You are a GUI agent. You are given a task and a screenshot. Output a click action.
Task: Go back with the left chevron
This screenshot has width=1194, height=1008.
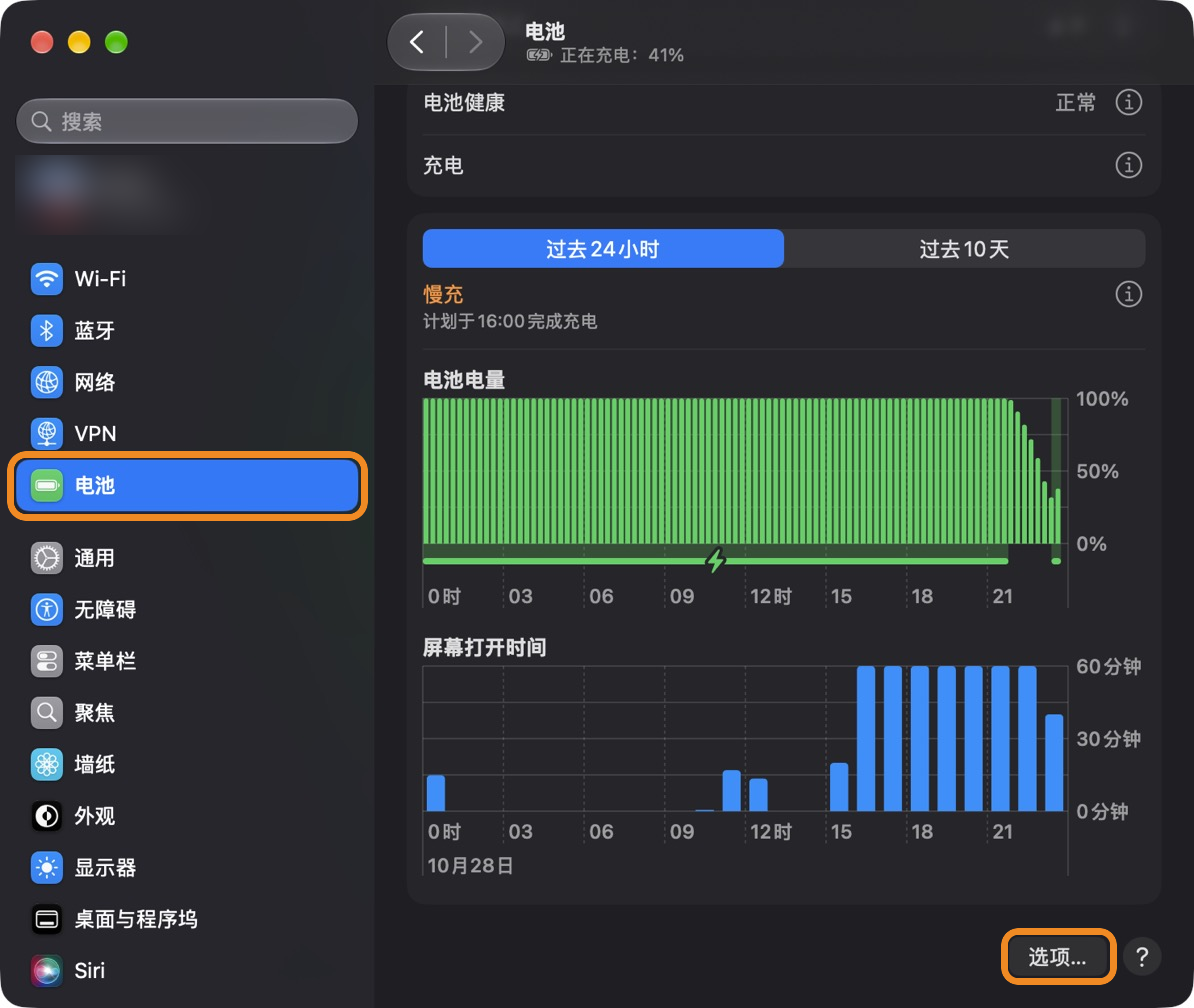pyautogui.click(x=417, y=42)
